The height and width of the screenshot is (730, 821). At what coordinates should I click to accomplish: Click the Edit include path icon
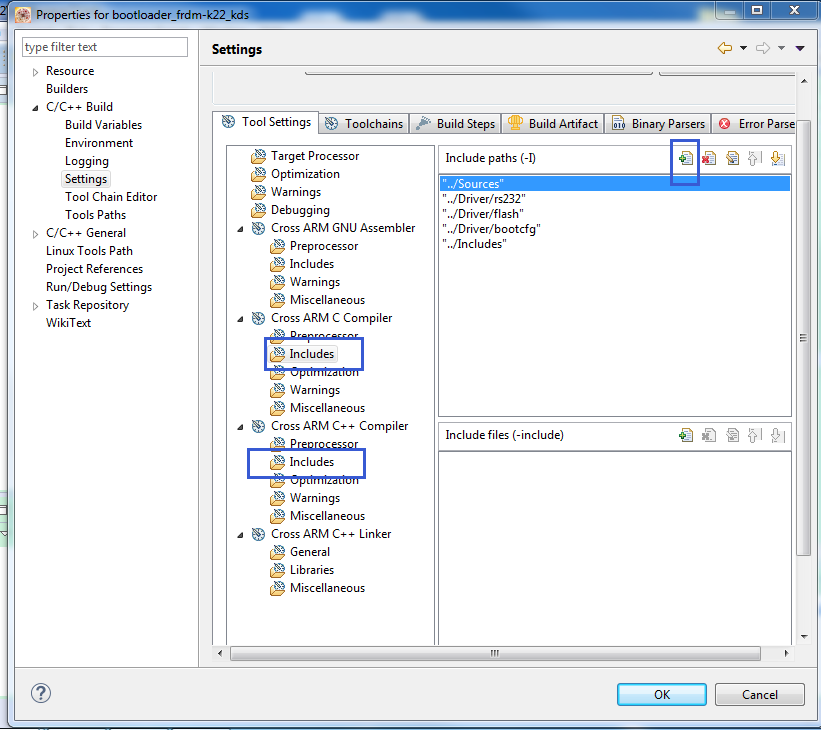732,158
